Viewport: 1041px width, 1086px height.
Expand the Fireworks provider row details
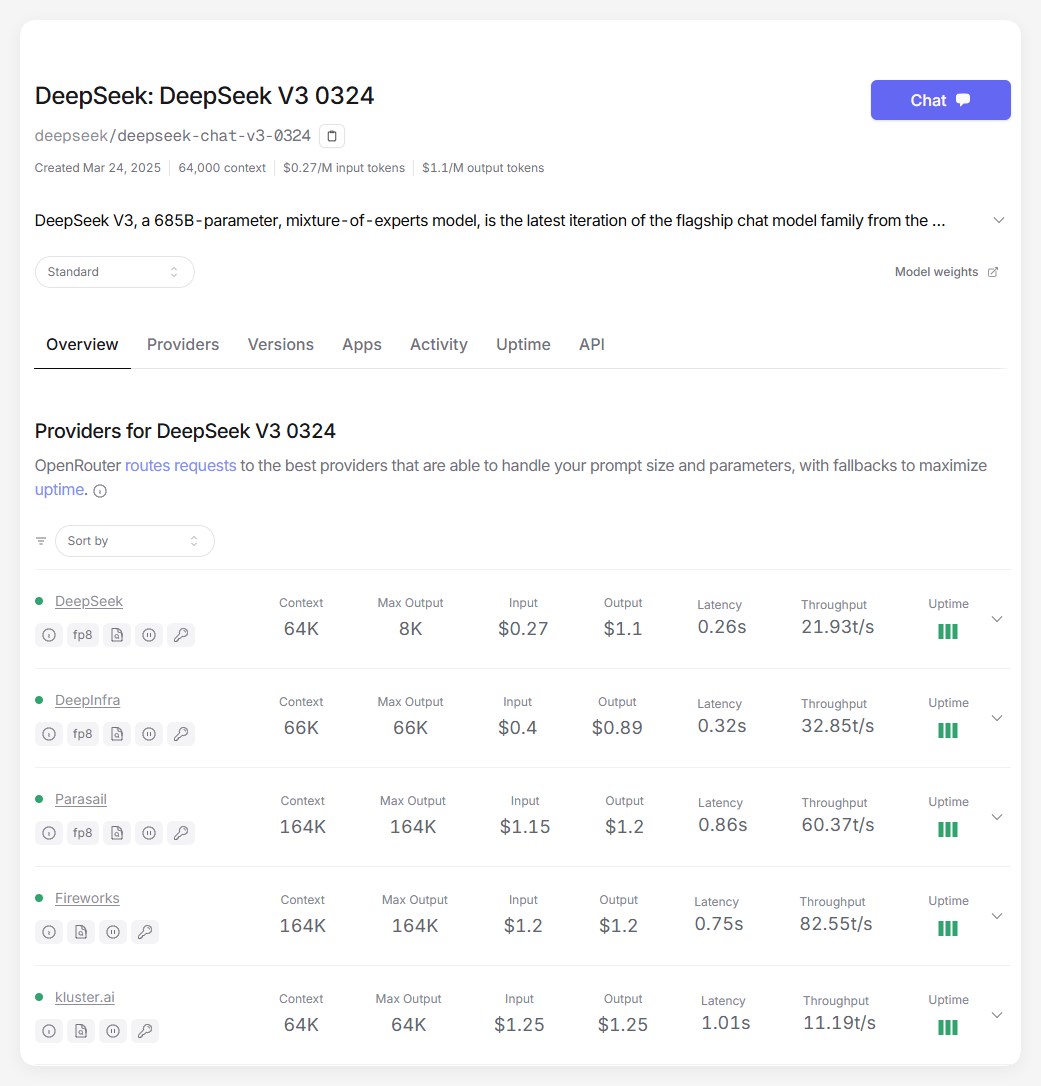click(996, 916)
